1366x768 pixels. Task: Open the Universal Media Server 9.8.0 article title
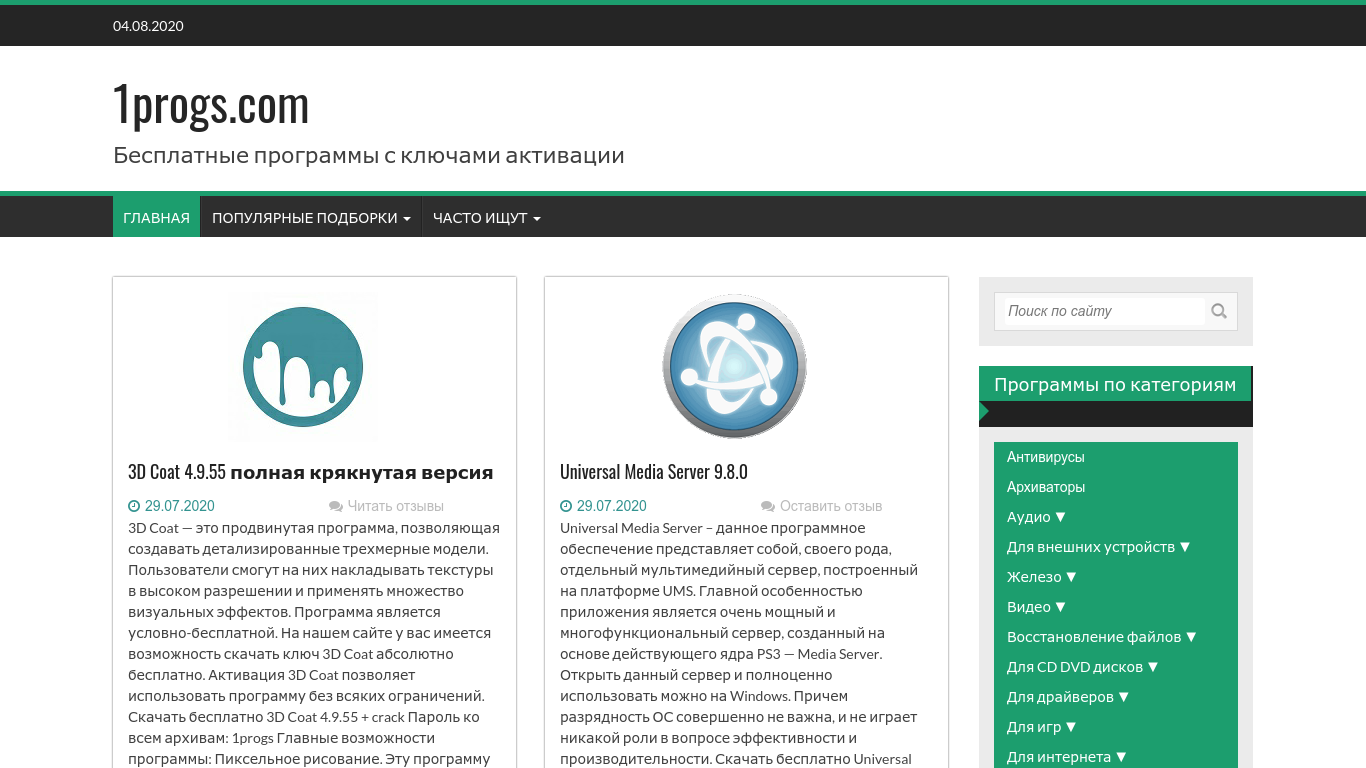coord(654,472)
